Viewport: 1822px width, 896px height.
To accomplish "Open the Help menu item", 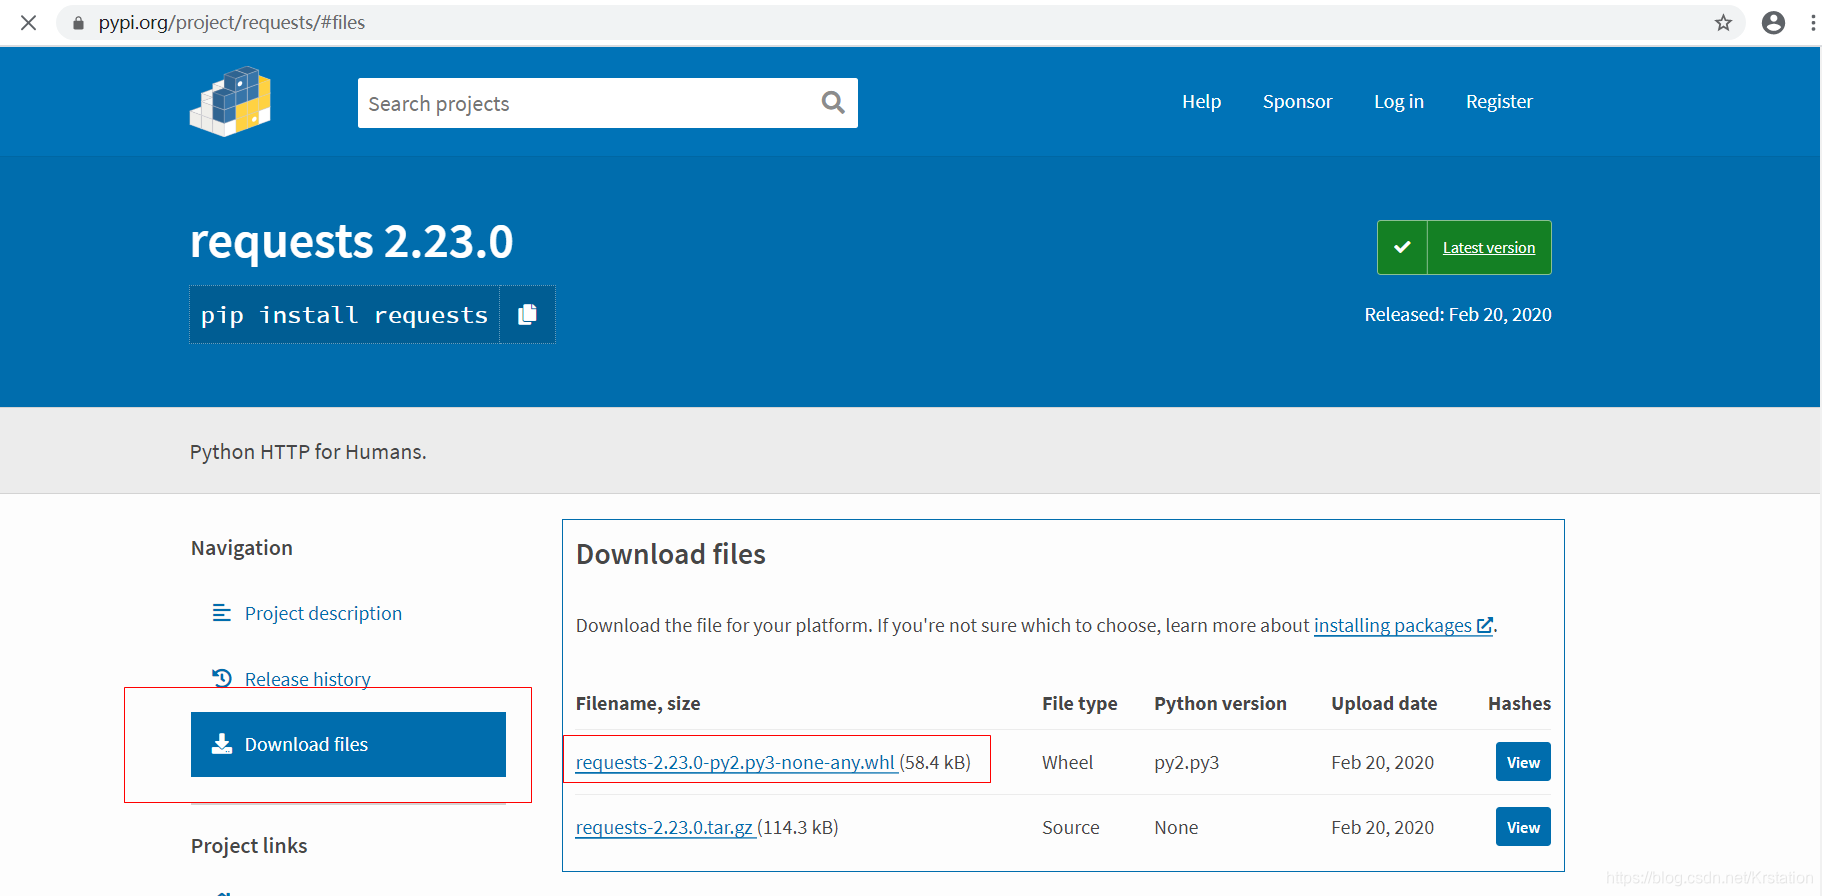I will point(1201,101).
